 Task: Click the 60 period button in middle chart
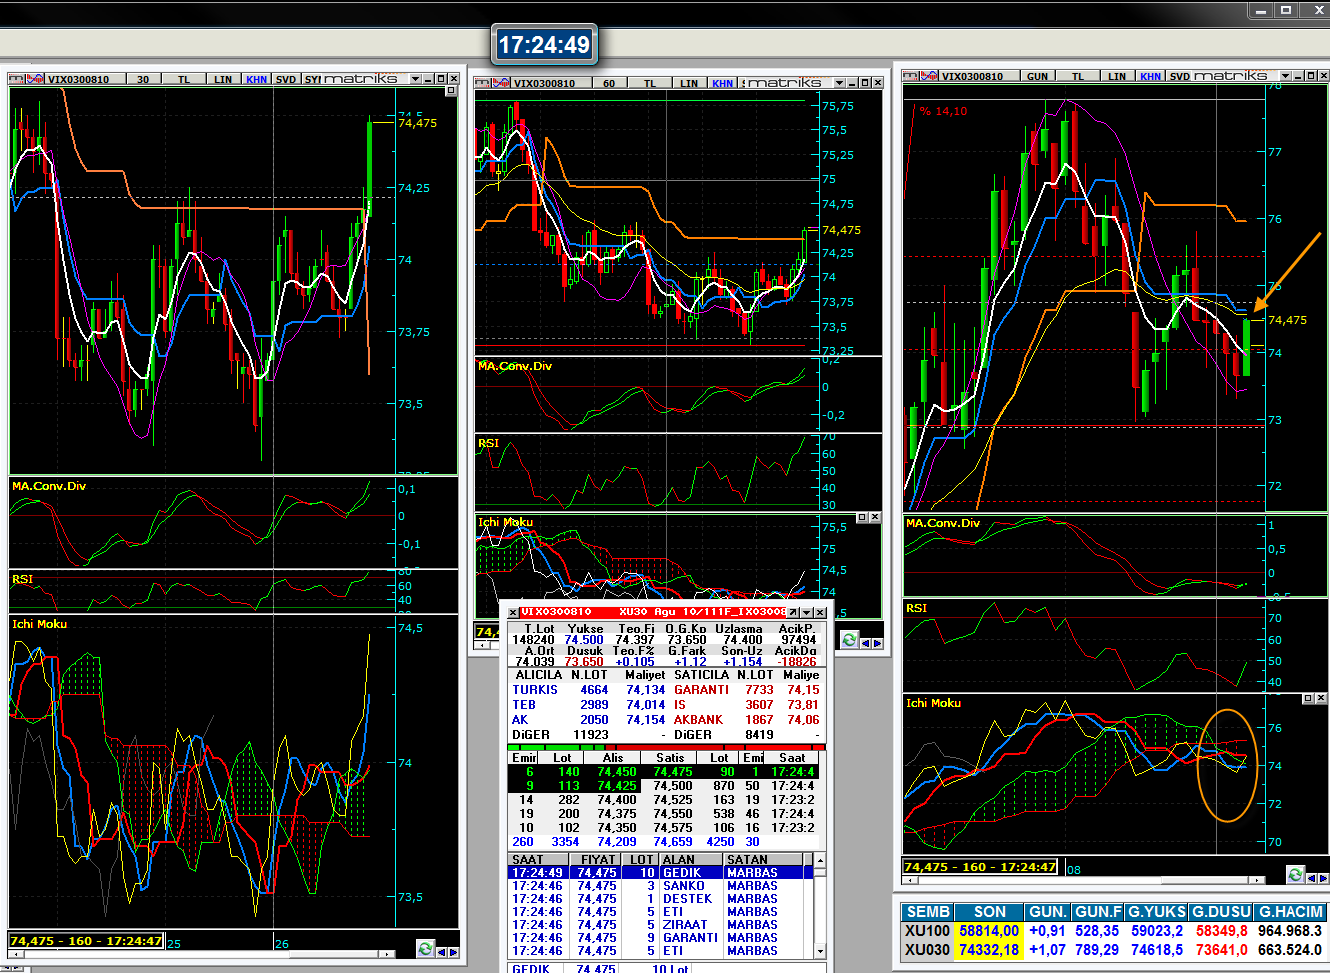coord(609,83)
